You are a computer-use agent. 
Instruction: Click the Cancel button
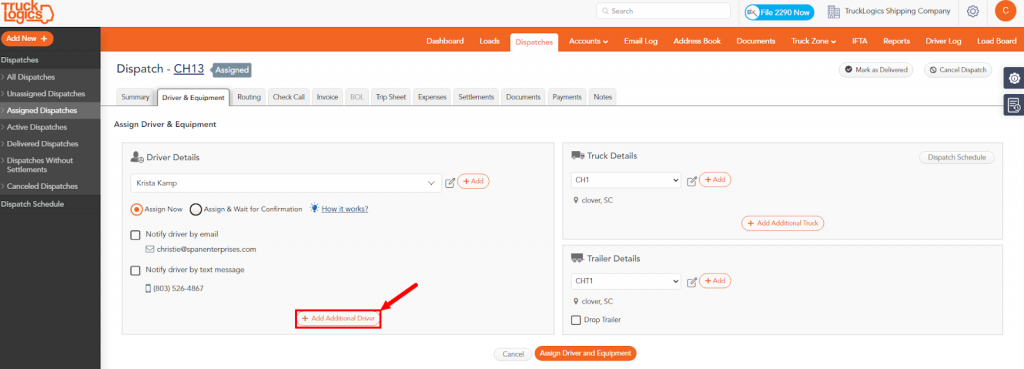click(x=513, y=354)
